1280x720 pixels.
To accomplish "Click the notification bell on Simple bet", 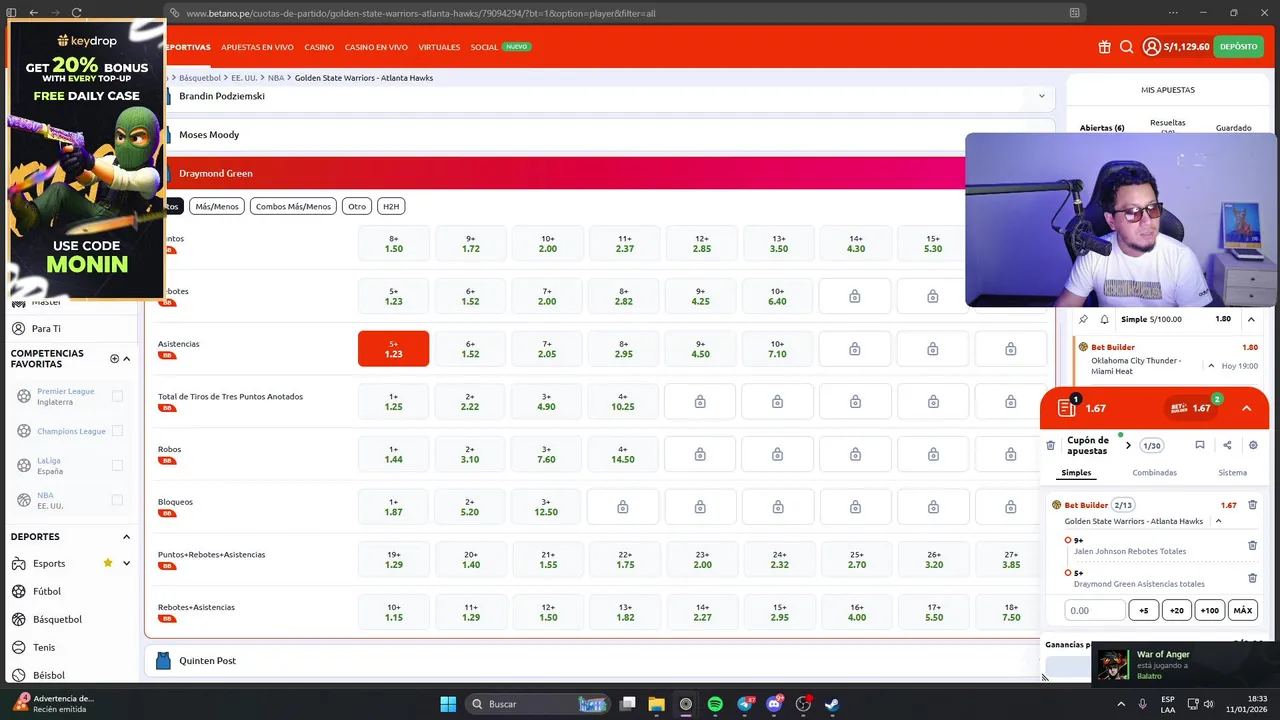I will click(1104, 319).
